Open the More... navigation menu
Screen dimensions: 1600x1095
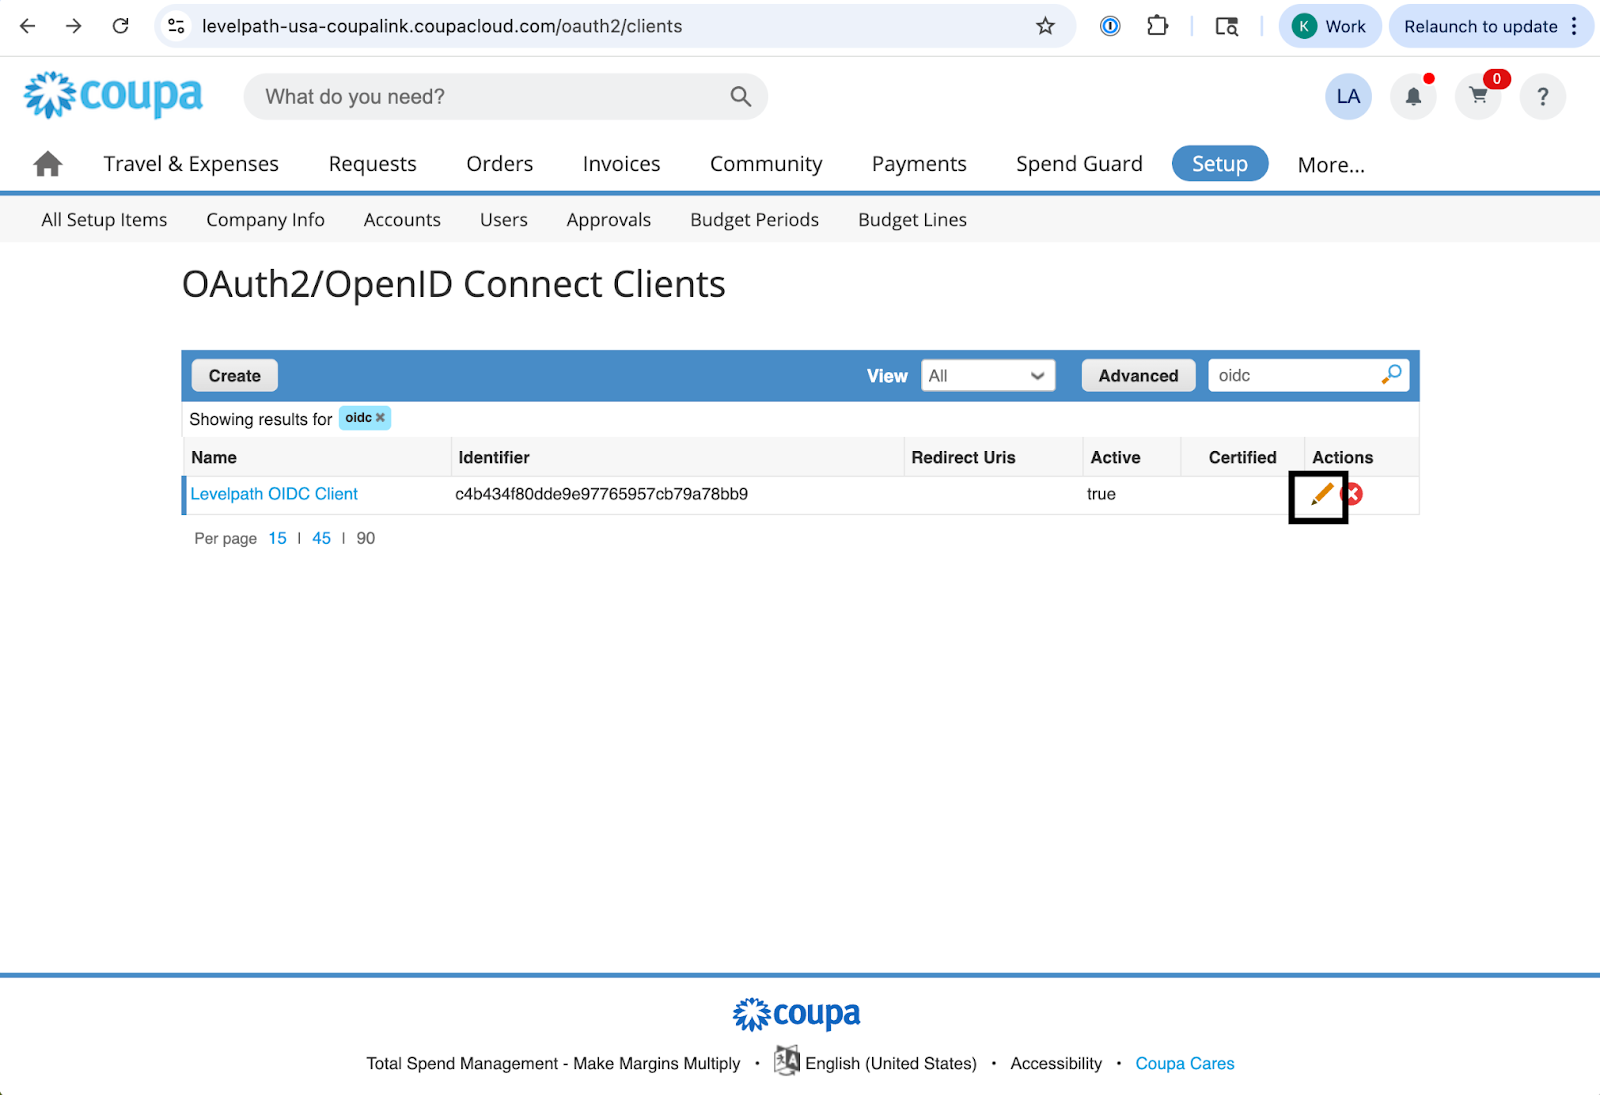click(1330, 165)
